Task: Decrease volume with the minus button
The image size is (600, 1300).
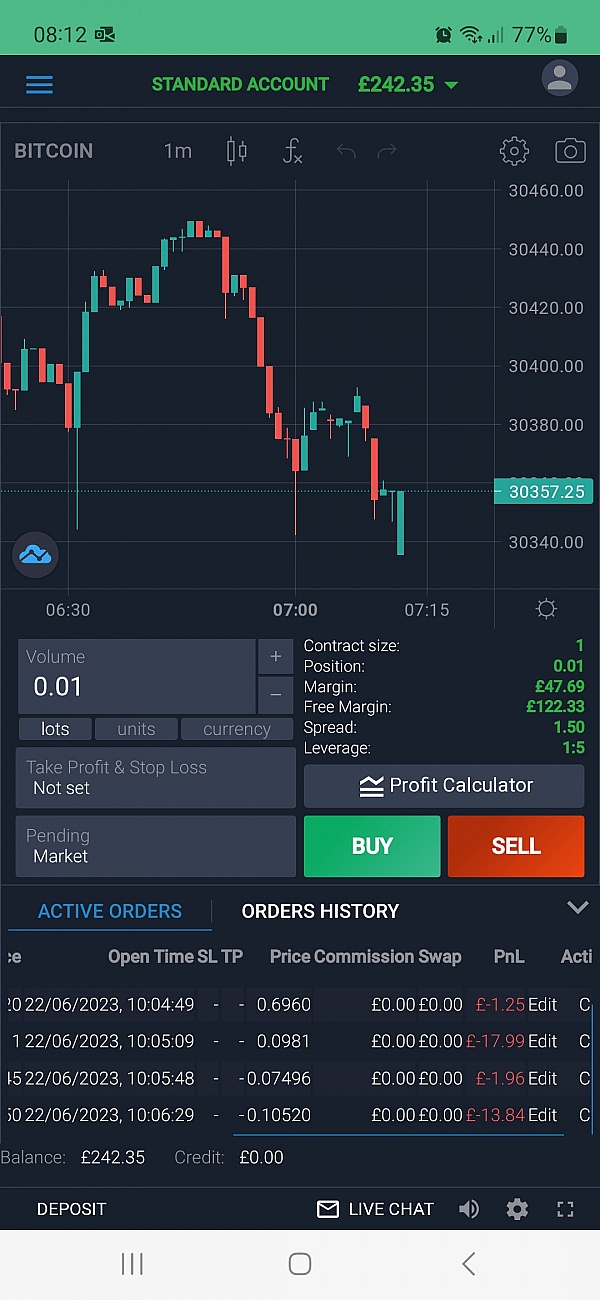Action: coord(276,694)
